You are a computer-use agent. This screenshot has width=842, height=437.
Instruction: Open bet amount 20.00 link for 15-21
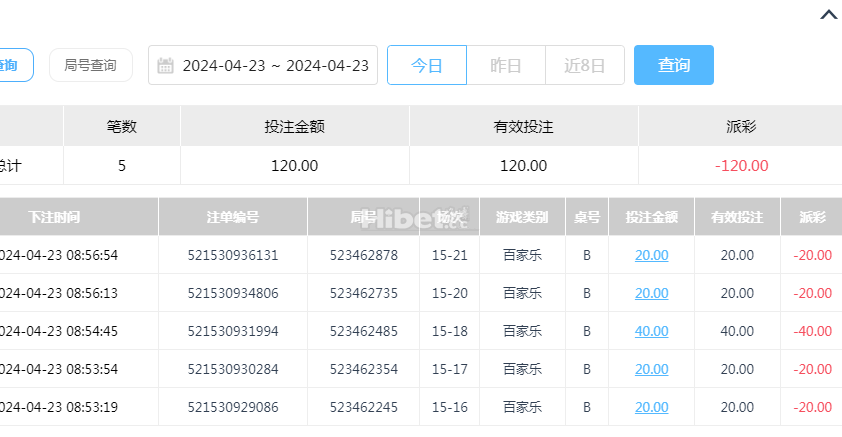point(651,255)
